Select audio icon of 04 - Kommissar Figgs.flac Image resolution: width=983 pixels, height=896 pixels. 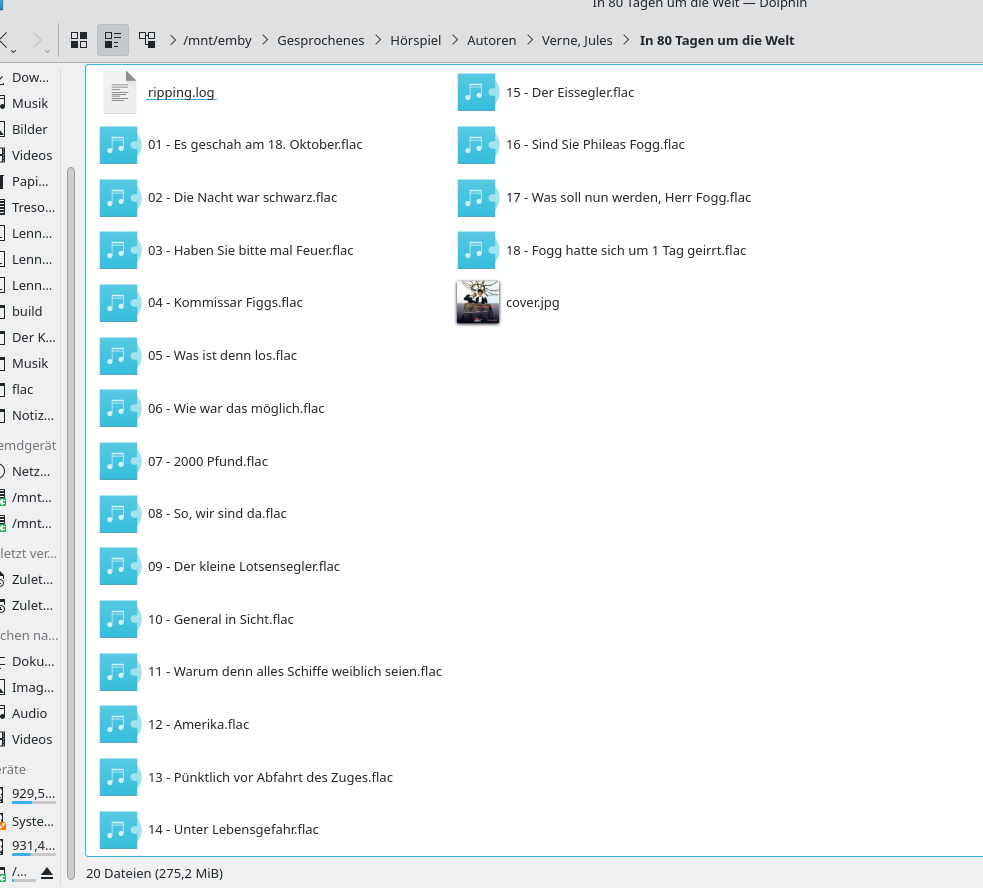pos(120,303)
